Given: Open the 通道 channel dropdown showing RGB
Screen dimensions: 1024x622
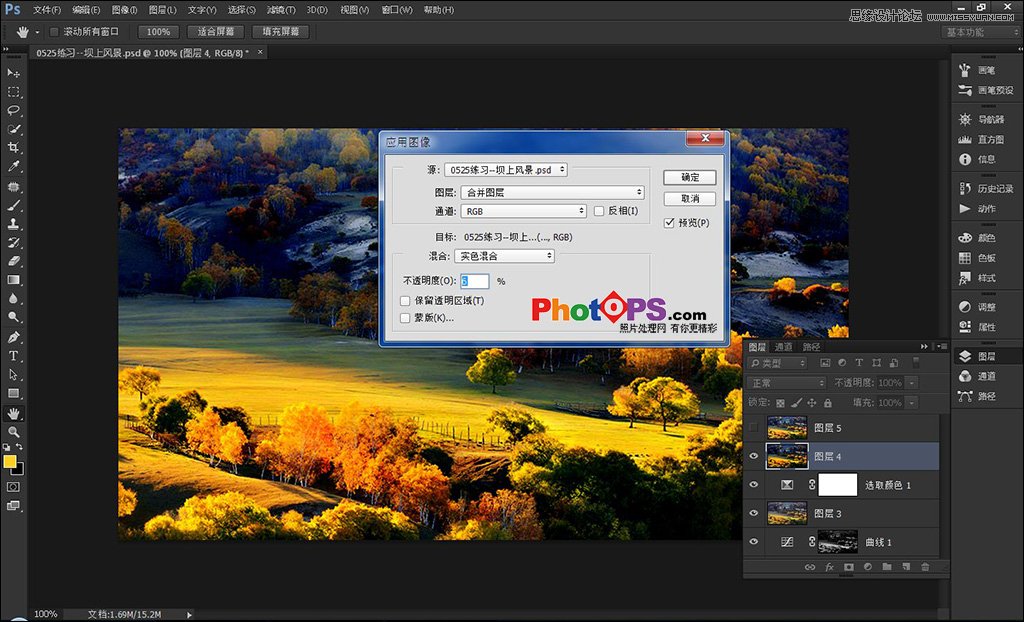Looking at the screenshot, I should pyautogui.click(x=524, y=210).
